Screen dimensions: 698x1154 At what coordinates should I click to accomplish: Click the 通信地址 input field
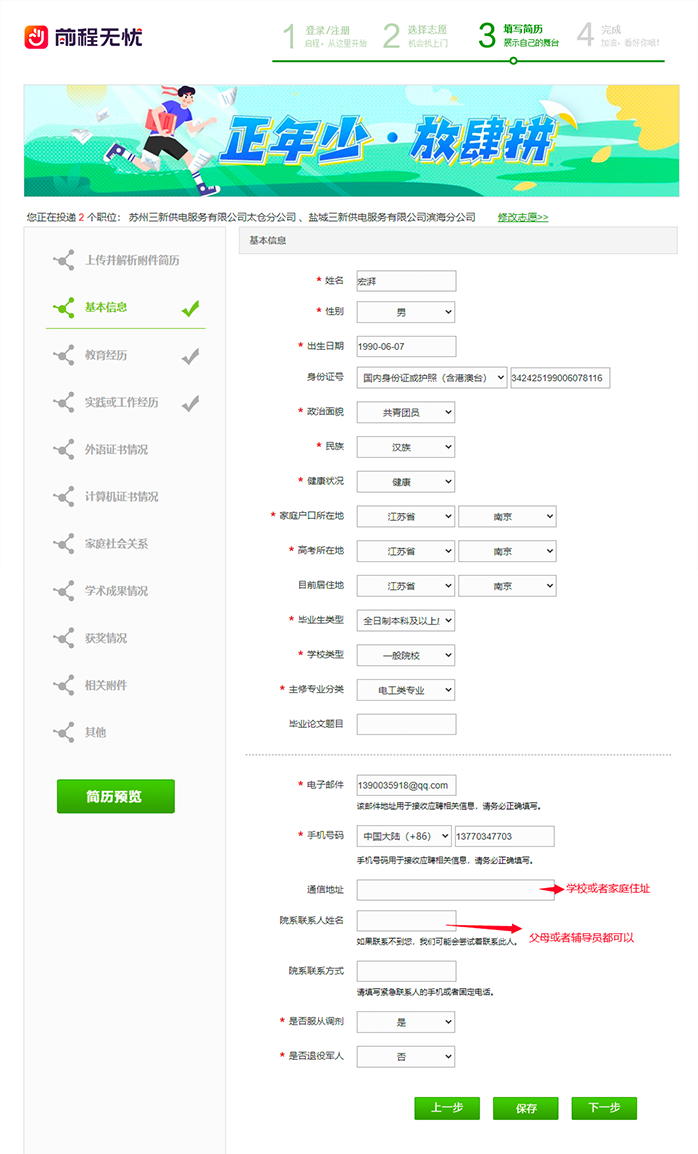(x=455, y=890)
